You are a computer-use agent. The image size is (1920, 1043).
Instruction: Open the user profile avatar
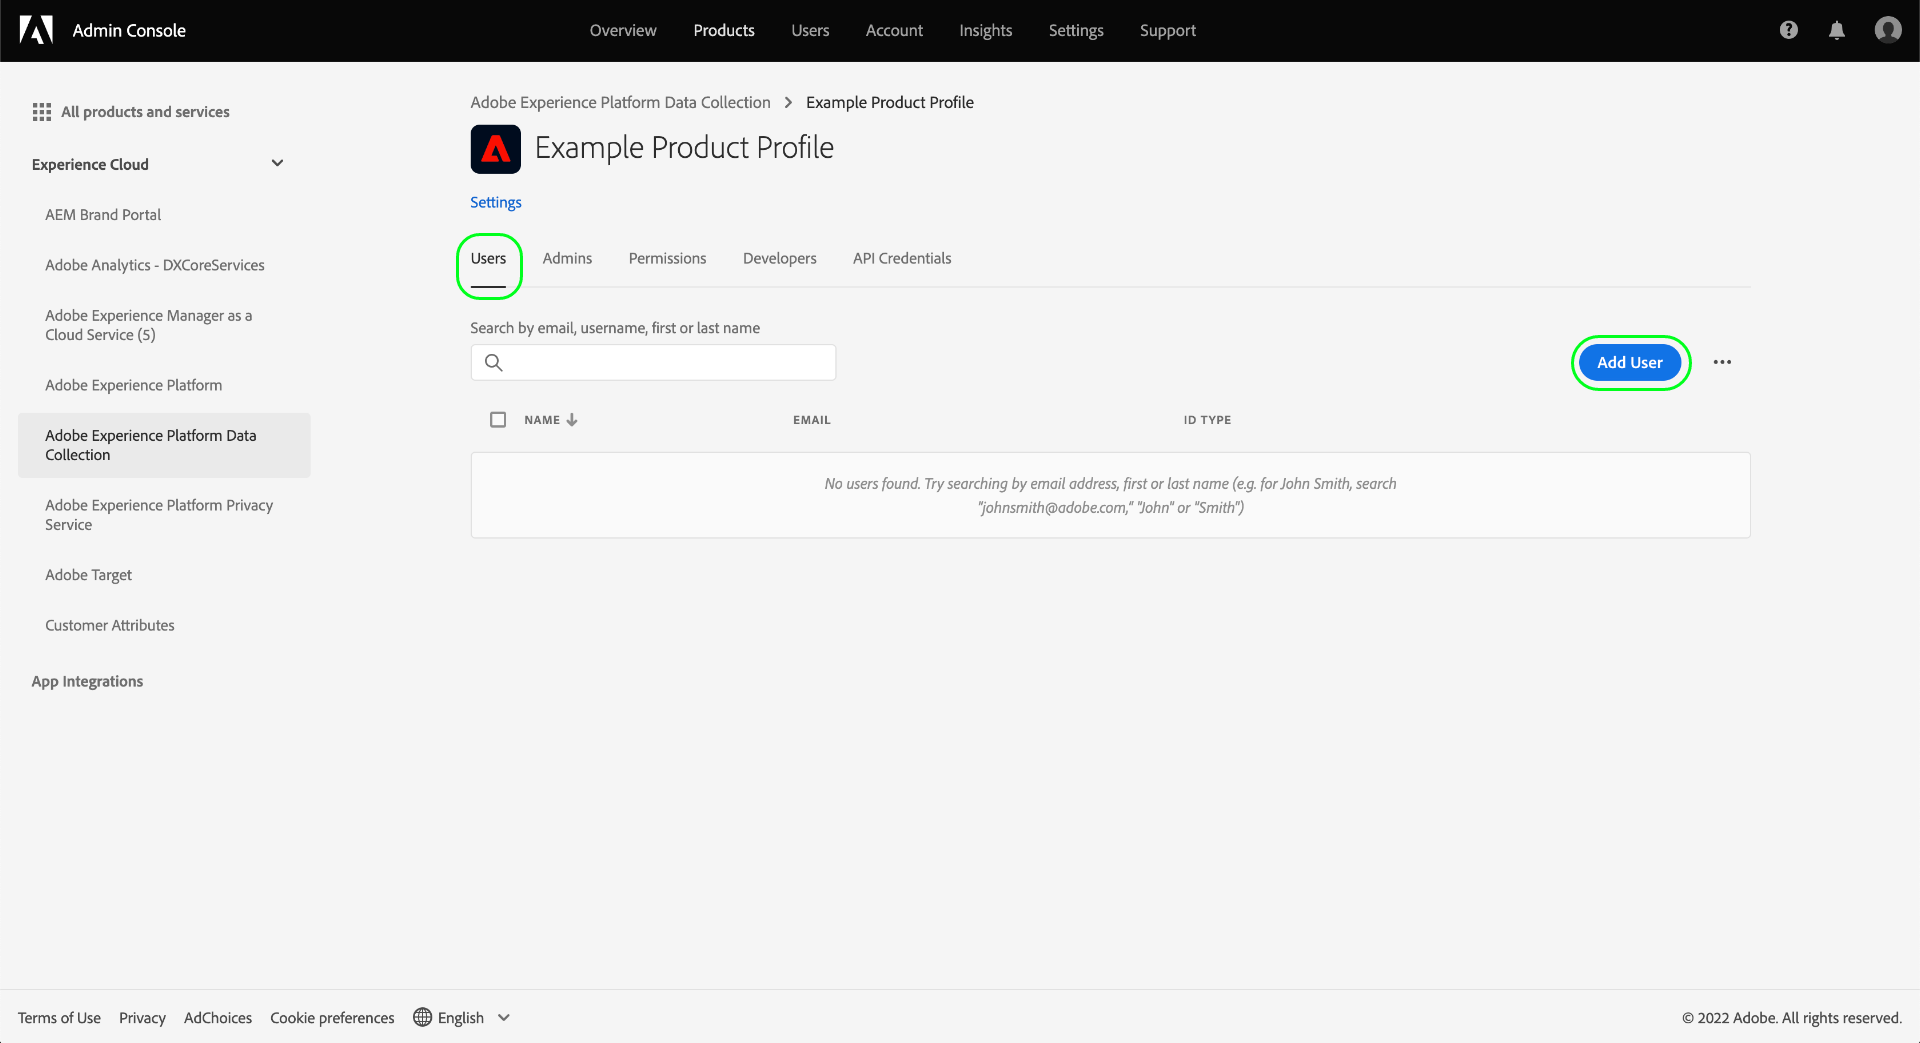click(x=1888, y=30)
